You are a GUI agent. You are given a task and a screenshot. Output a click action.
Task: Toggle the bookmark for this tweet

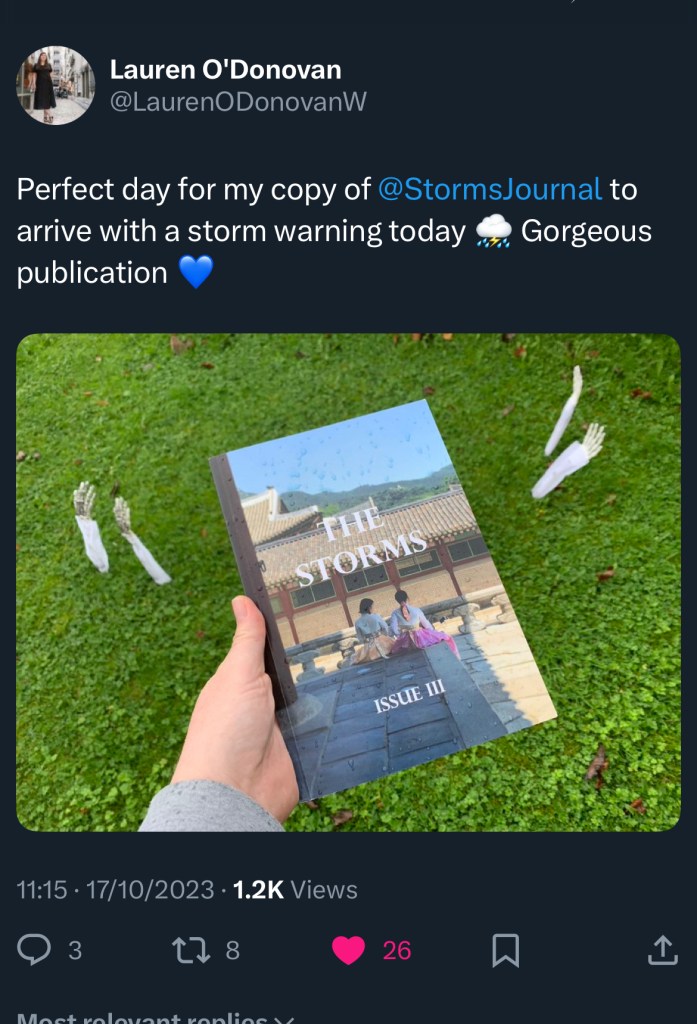pyautogui.click(x=506, y=950)
